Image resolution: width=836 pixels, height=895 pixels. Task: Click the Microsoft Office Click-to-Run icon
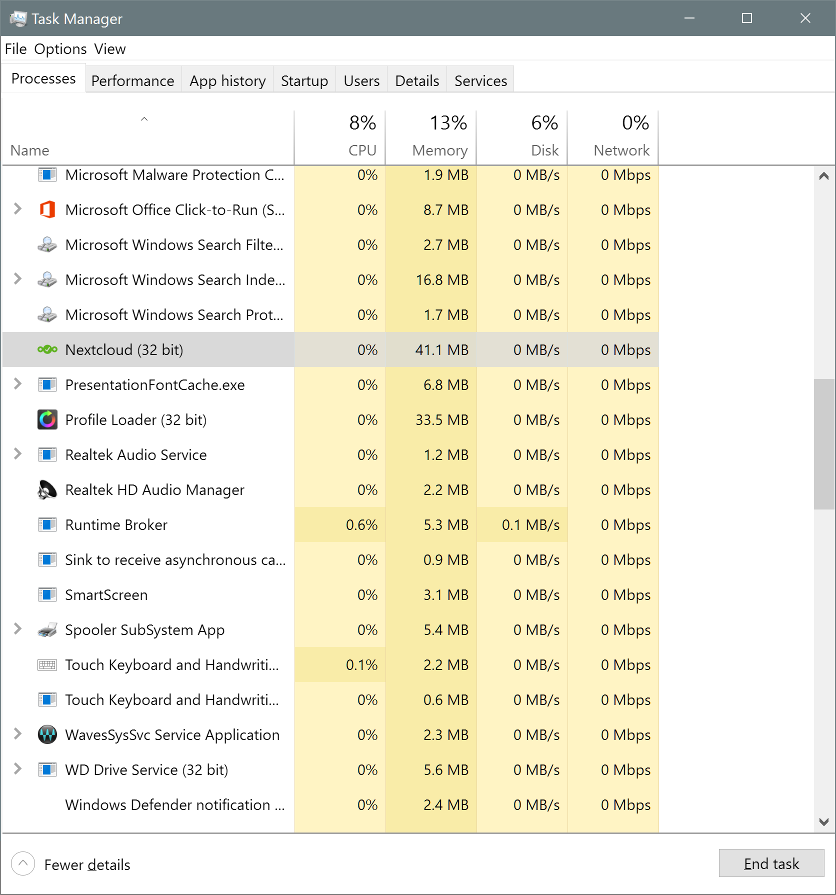click(x=47, y=210)
